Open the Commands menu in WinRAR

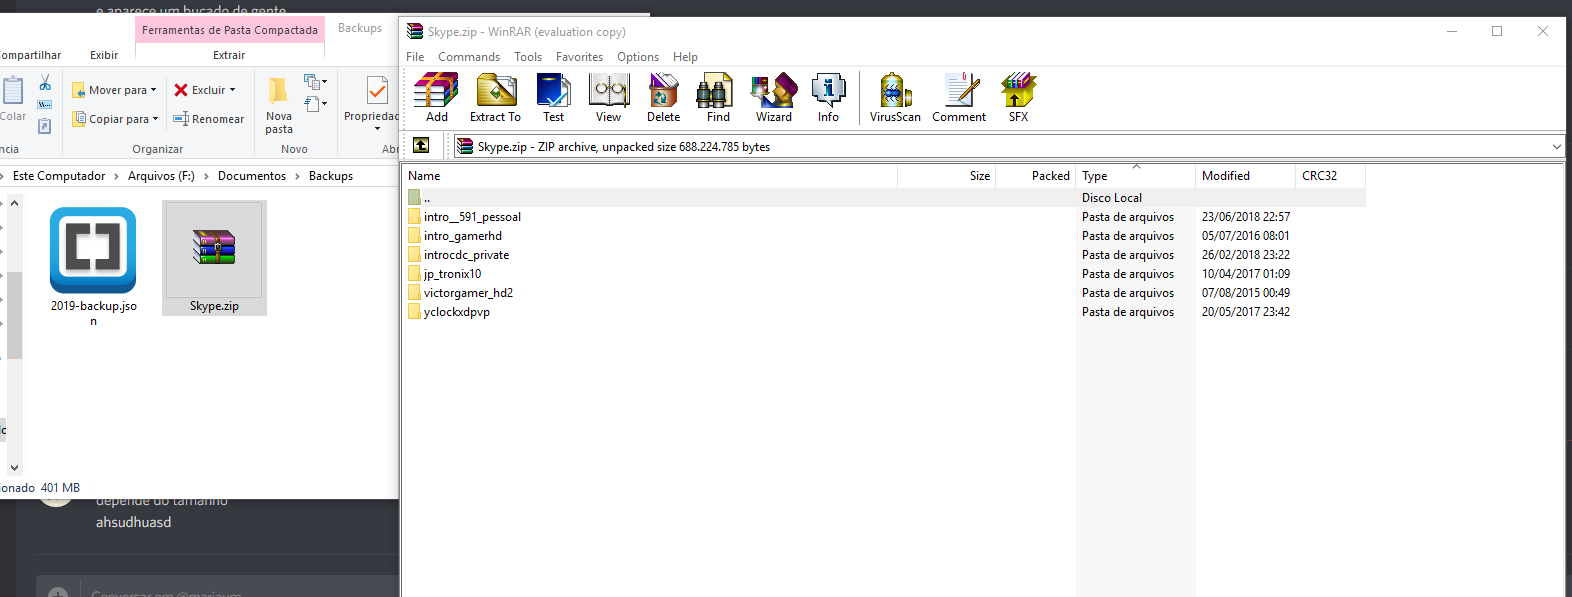[x=469, y=57]
